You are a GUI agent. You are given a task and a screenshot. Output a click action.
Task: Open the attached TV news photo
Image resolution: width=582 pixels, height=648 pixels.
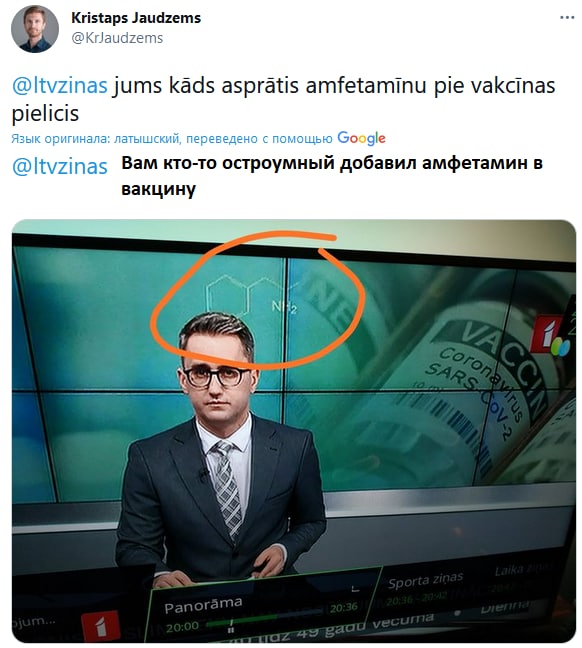coord(293,431)
